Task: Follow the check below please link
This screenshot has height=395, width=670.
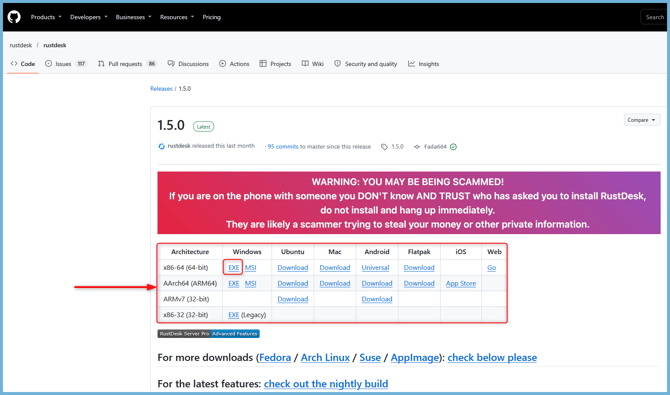Action: pos(492,357)
